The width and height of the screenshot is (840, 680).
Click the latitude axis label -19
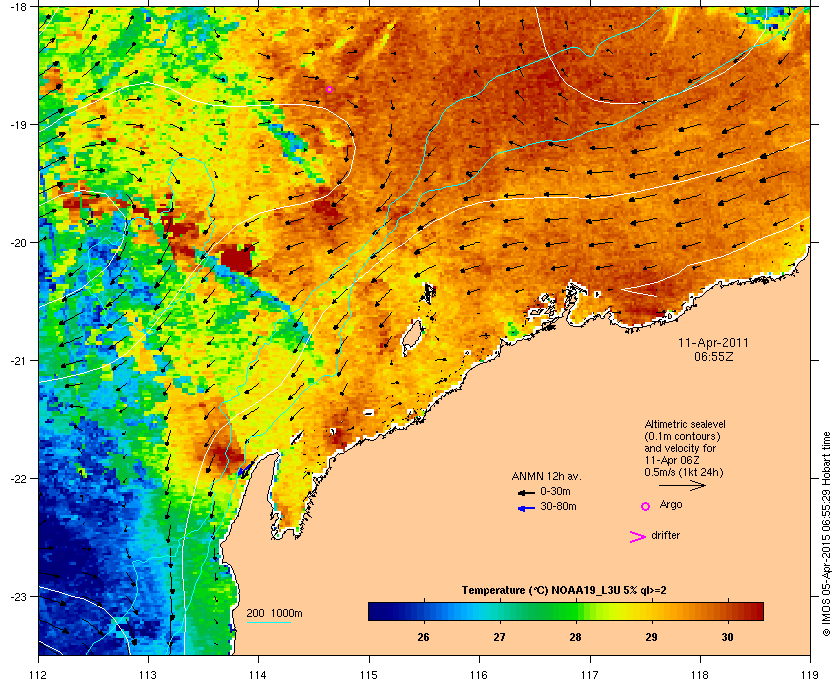pyautogui.click(x=19, y=124)
